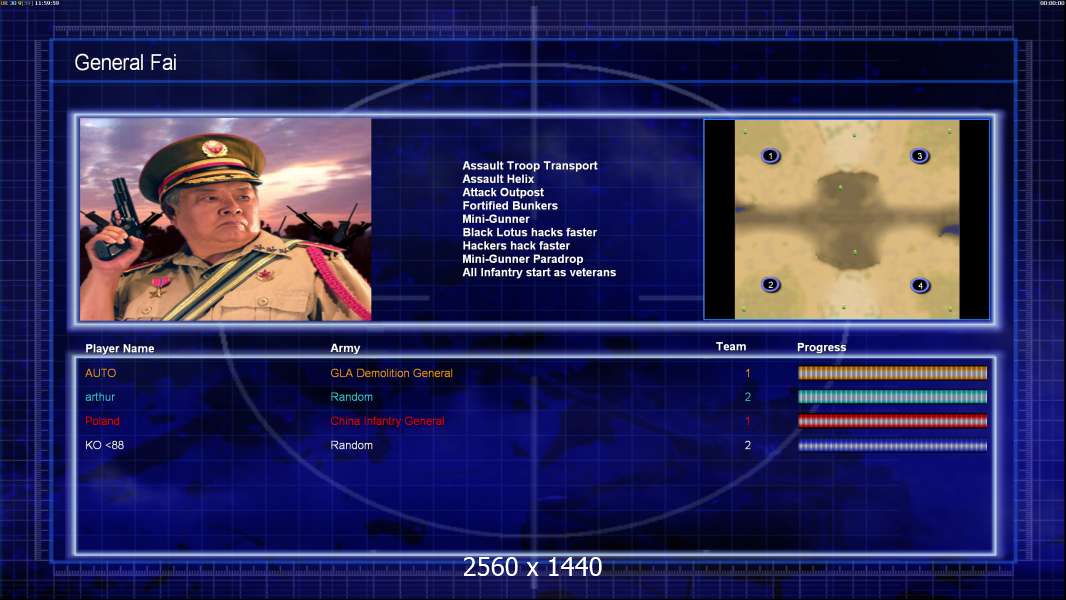
Task: Click the "Progress" column header
Action: (x=821, y=347)
